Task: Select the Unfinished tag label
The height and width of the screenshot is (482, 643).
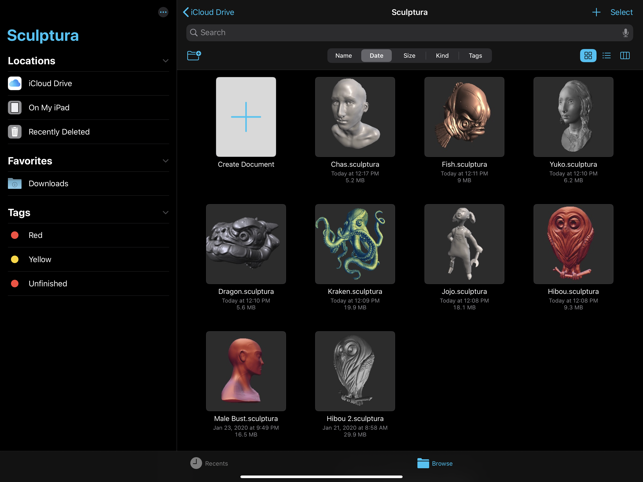Action: (48, 283)
